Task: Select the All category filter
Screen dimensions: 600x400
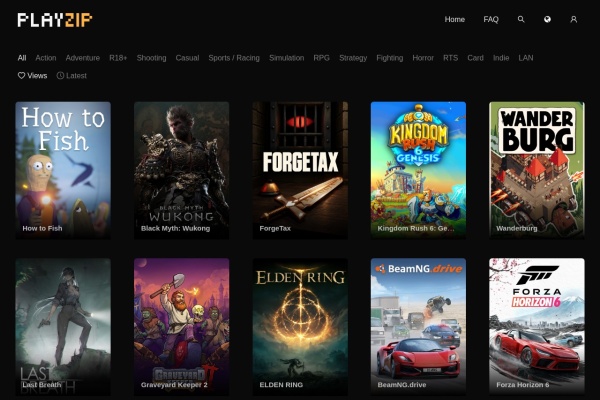Action: pyautogui.click(x=22, y=58)
